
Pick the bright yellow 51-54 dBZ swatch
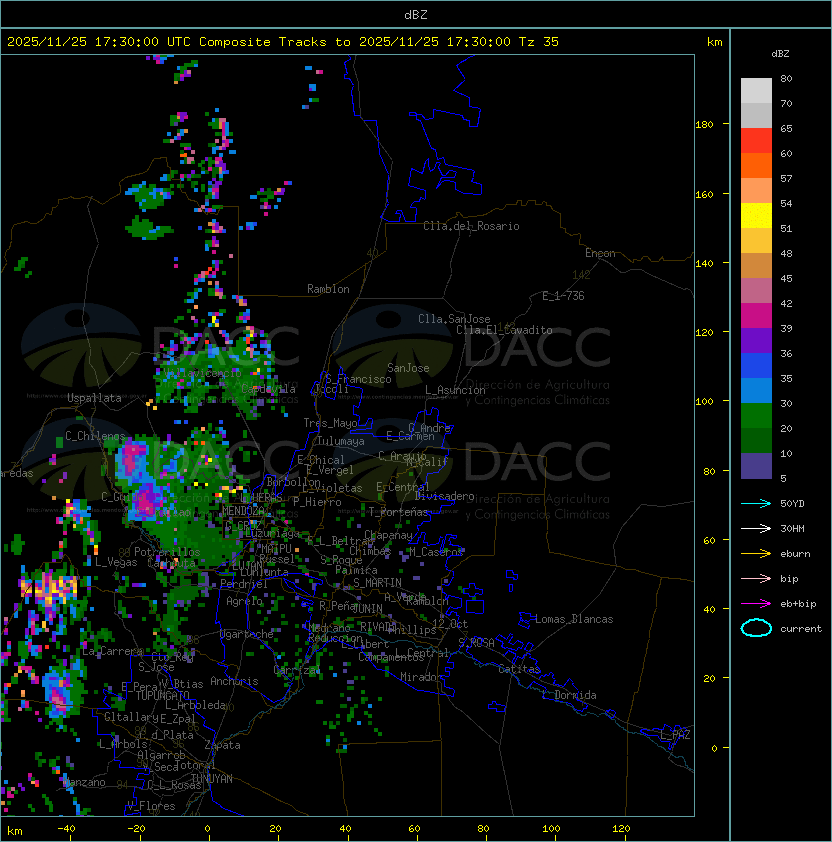756,216
